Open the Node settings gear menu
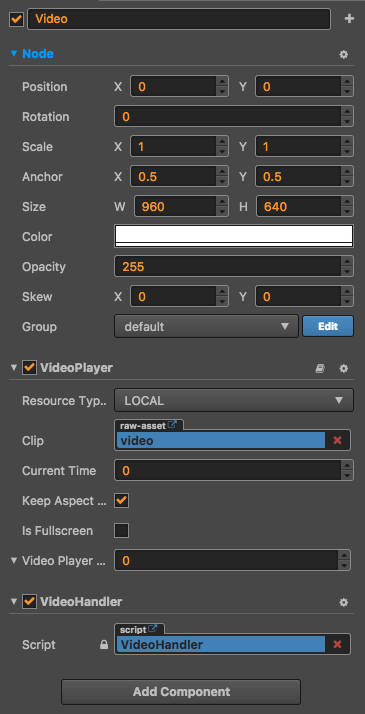Image resolution: width=365 pixels, height=714 pixels. pos(344,54)
